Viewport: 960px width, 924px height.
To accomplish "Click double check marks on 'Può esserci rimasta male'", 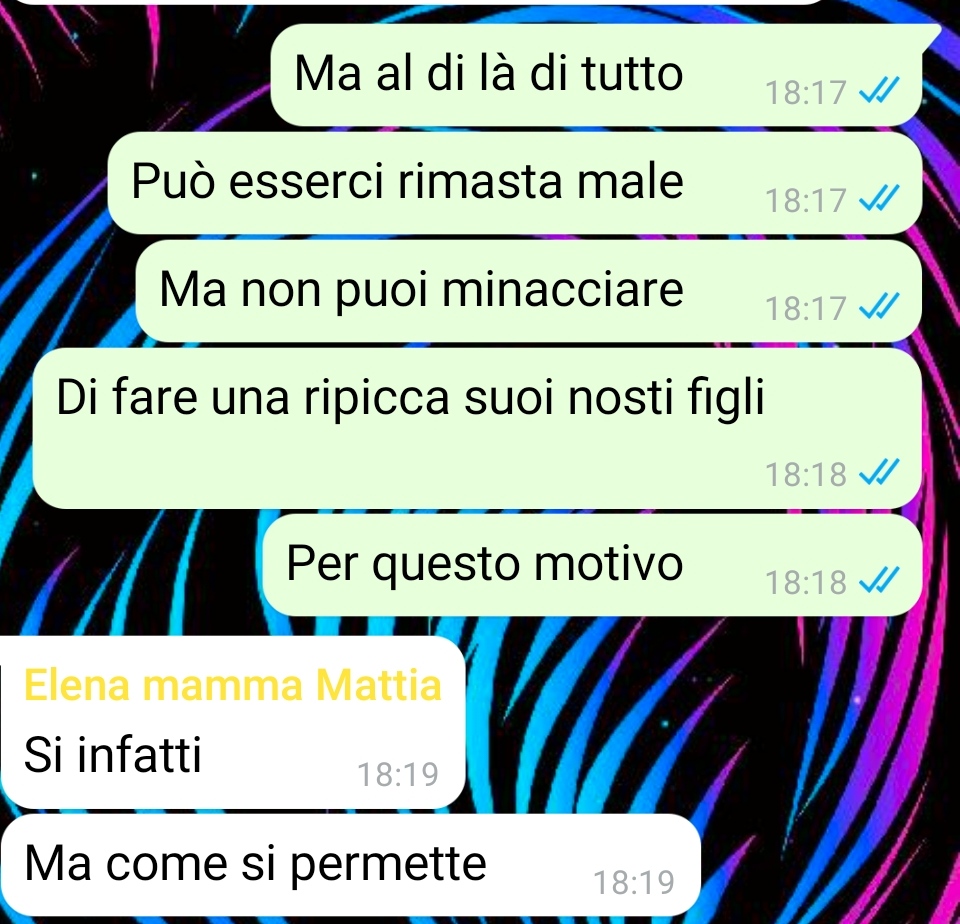I will click(x=879, y=199).
